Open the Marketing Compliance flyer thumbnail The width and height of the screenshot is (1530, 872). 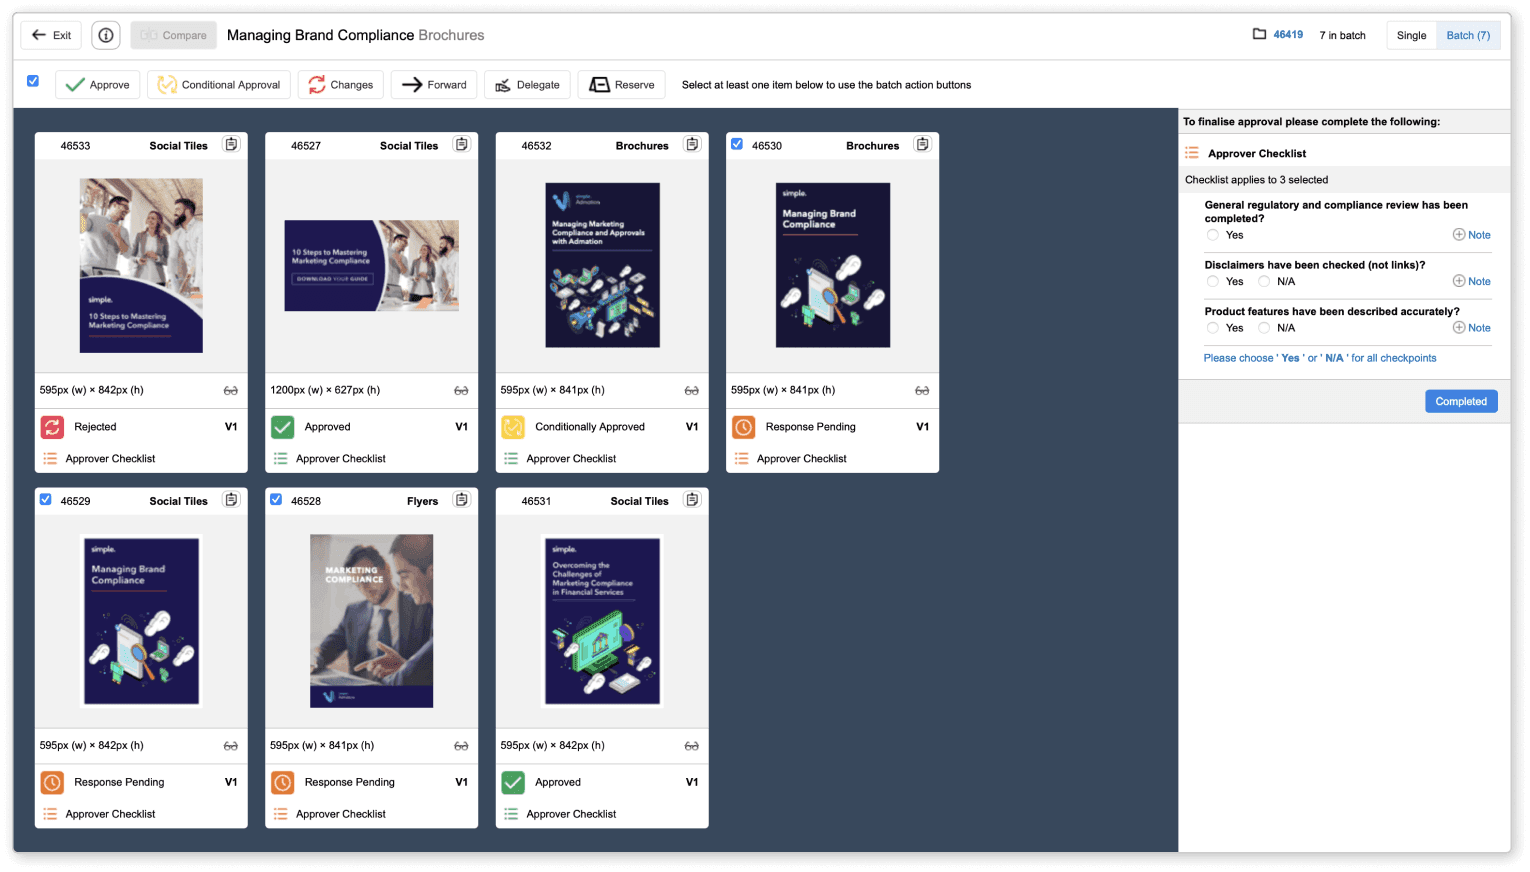[x=371, y=620]
